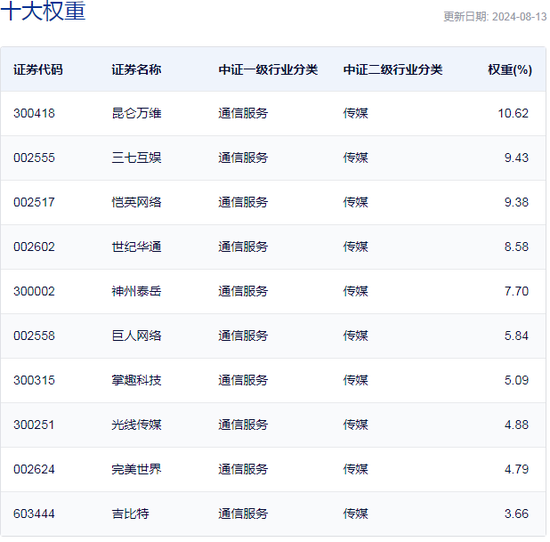
Task: Select stock name 神州泰岳
Action: [136, 292]
